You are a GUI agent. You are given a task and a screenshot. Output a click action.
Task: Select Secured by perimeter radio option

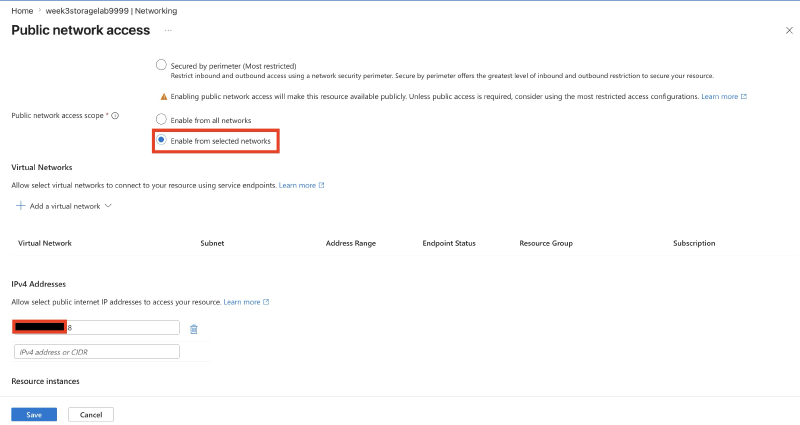(161, 65)
